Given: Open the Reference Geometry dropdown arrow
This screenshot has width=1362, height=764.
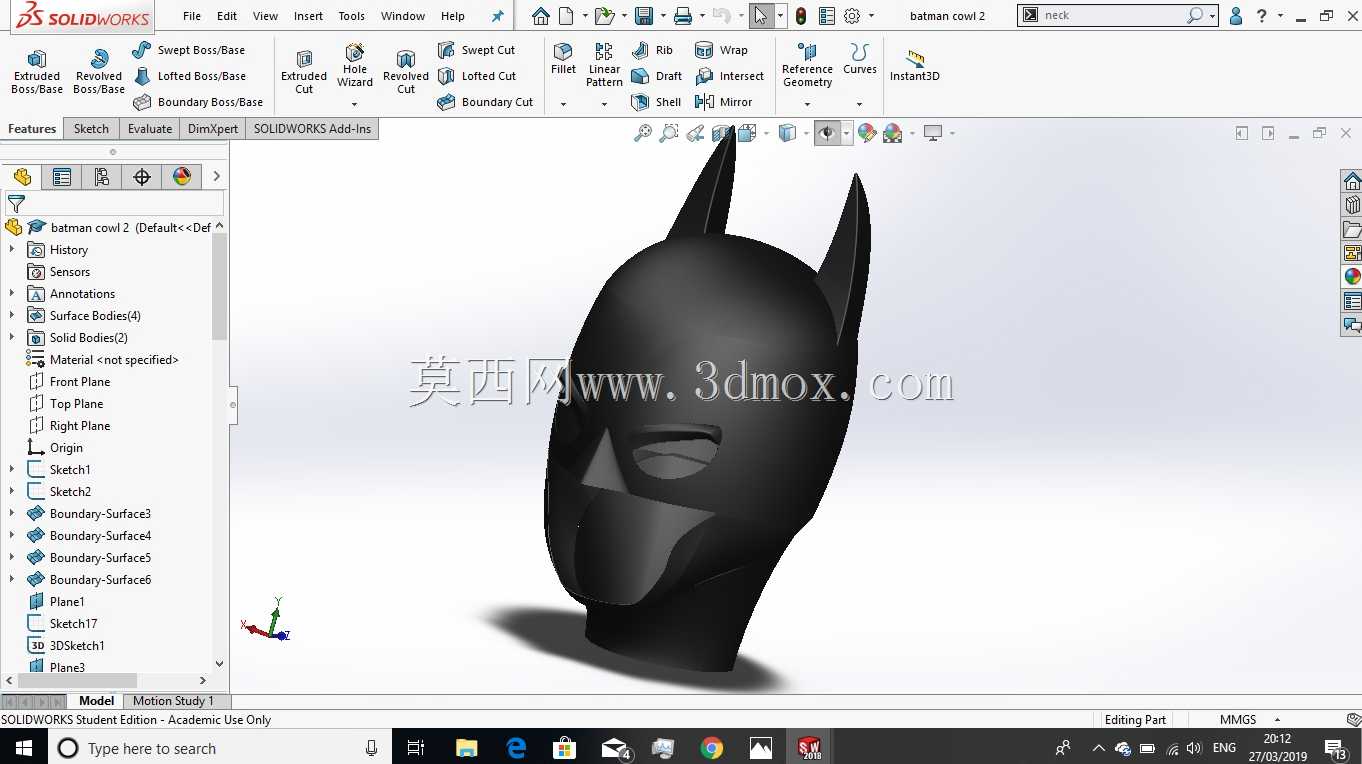Looking at the screenshot, I should [807, 104].
